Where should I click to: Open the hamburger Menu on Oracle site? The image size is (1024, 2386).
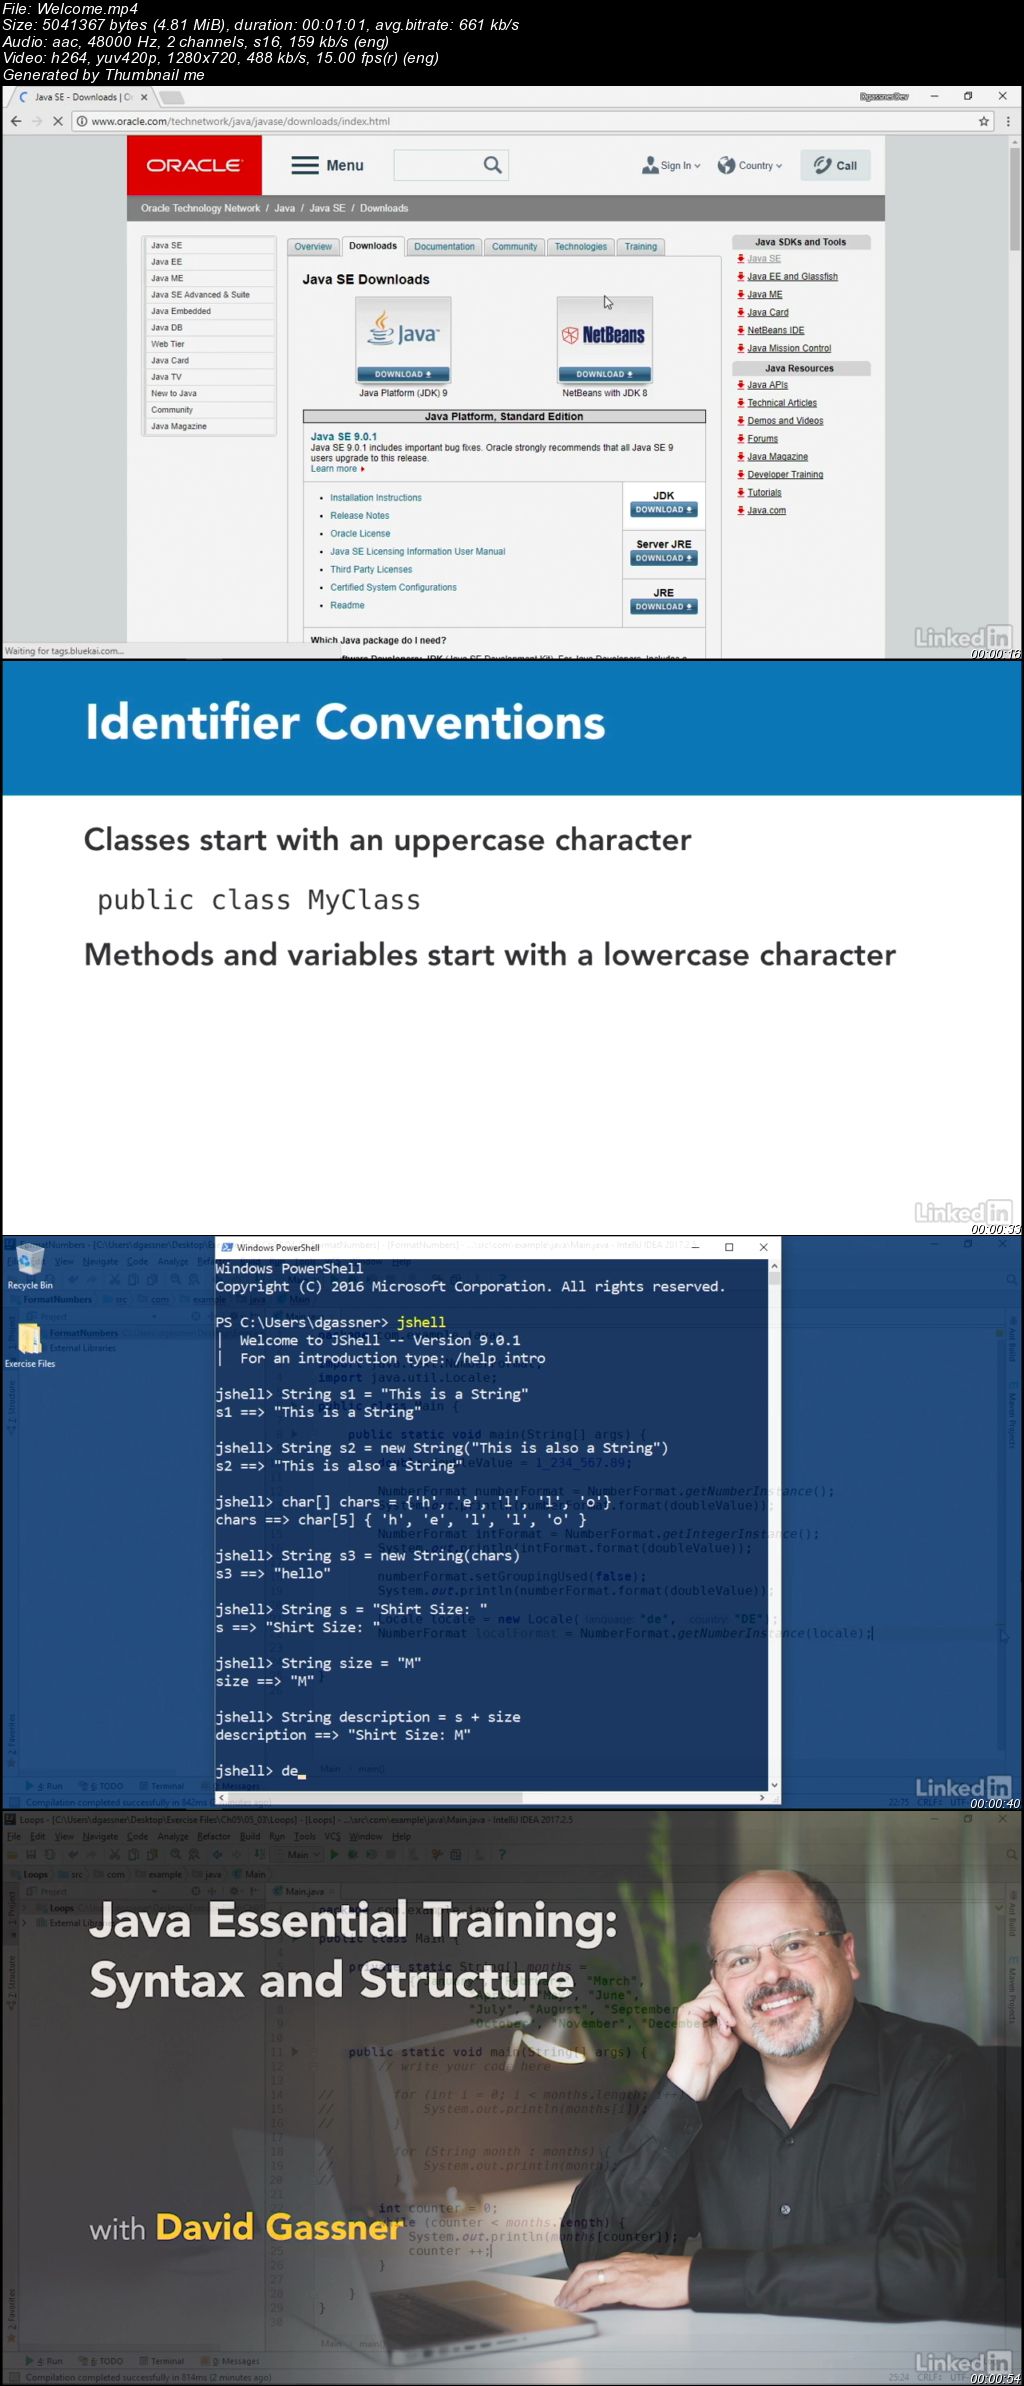click(327, 165)
